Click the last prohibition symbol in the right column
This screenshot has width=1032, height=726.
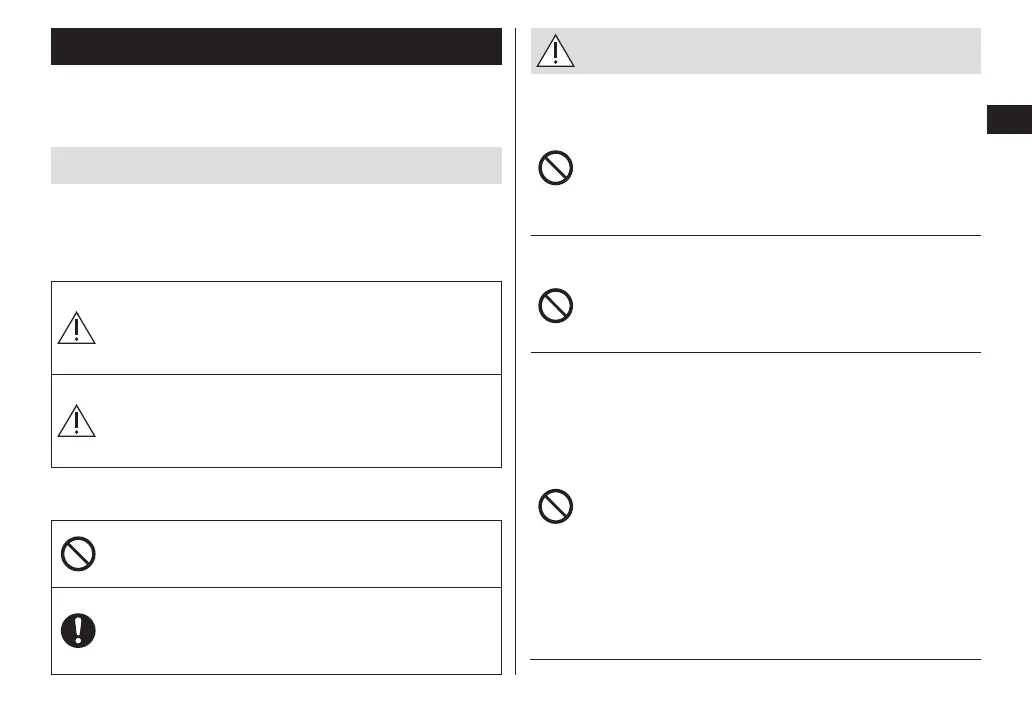(556, 508)
